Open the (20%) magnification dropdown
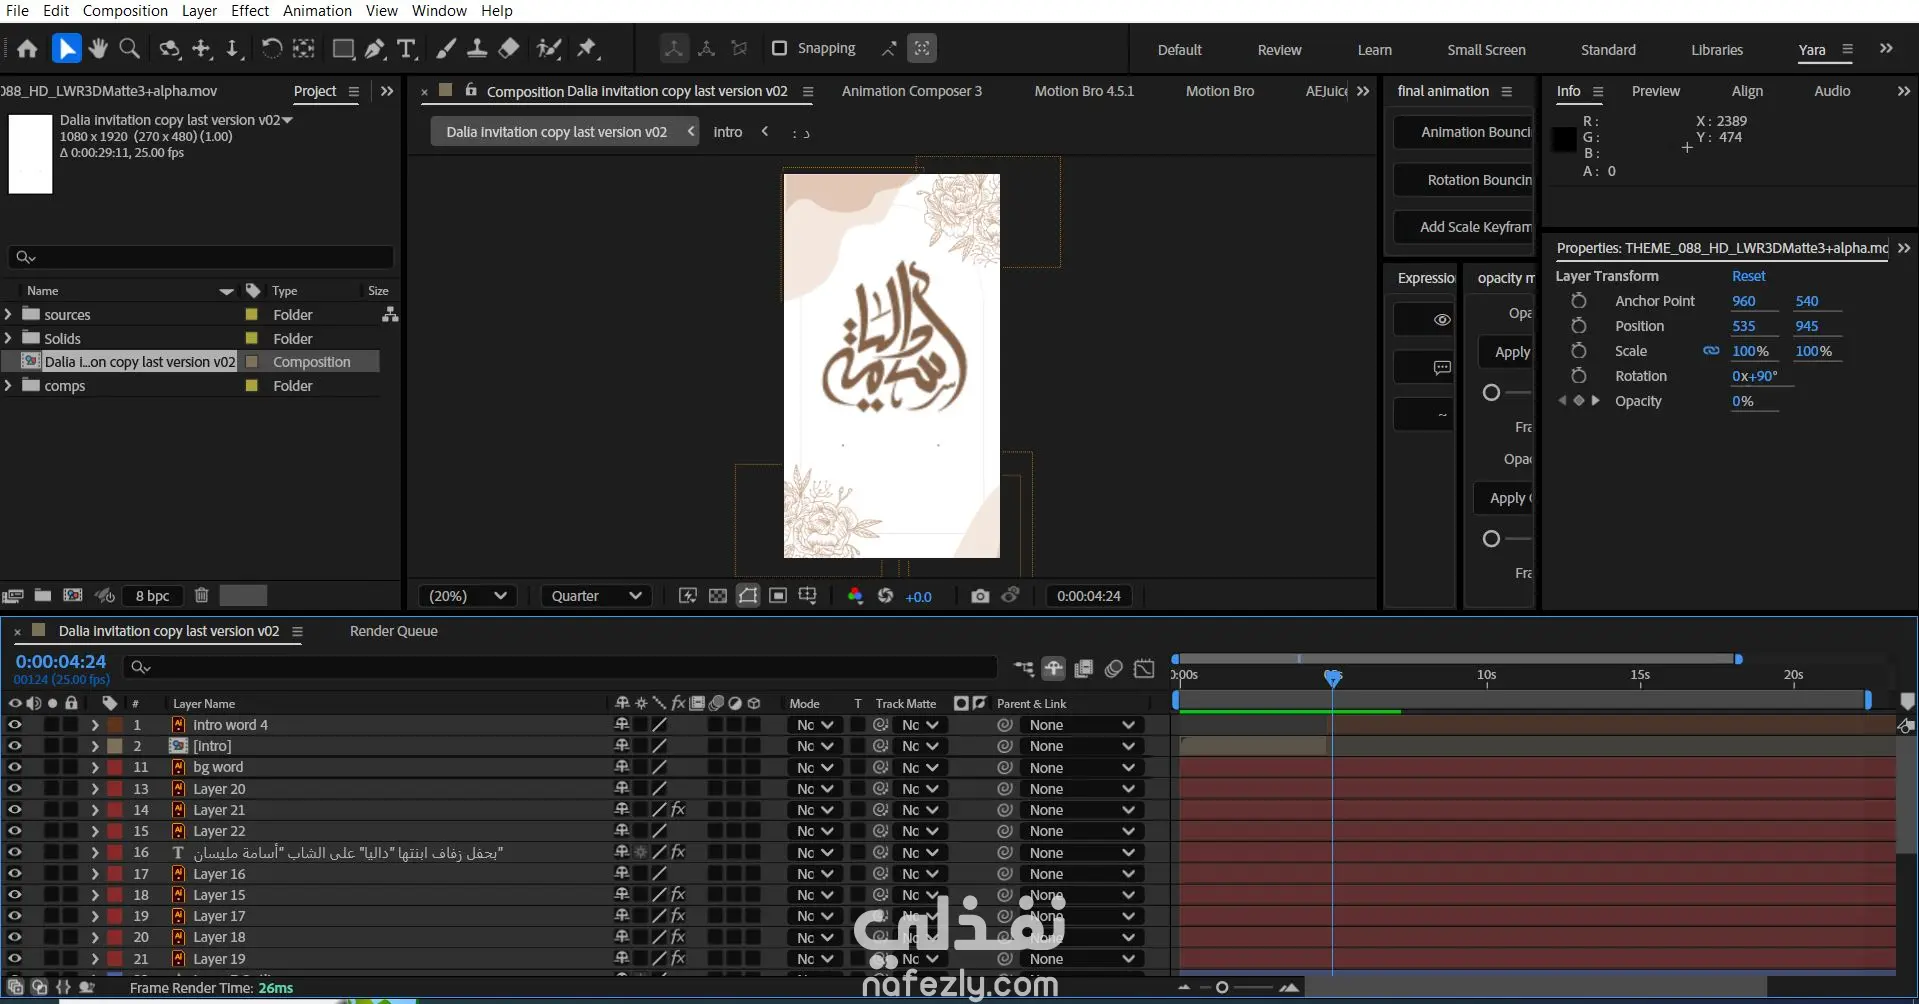Viewport: 1919px width, 1004px height. 468,596
